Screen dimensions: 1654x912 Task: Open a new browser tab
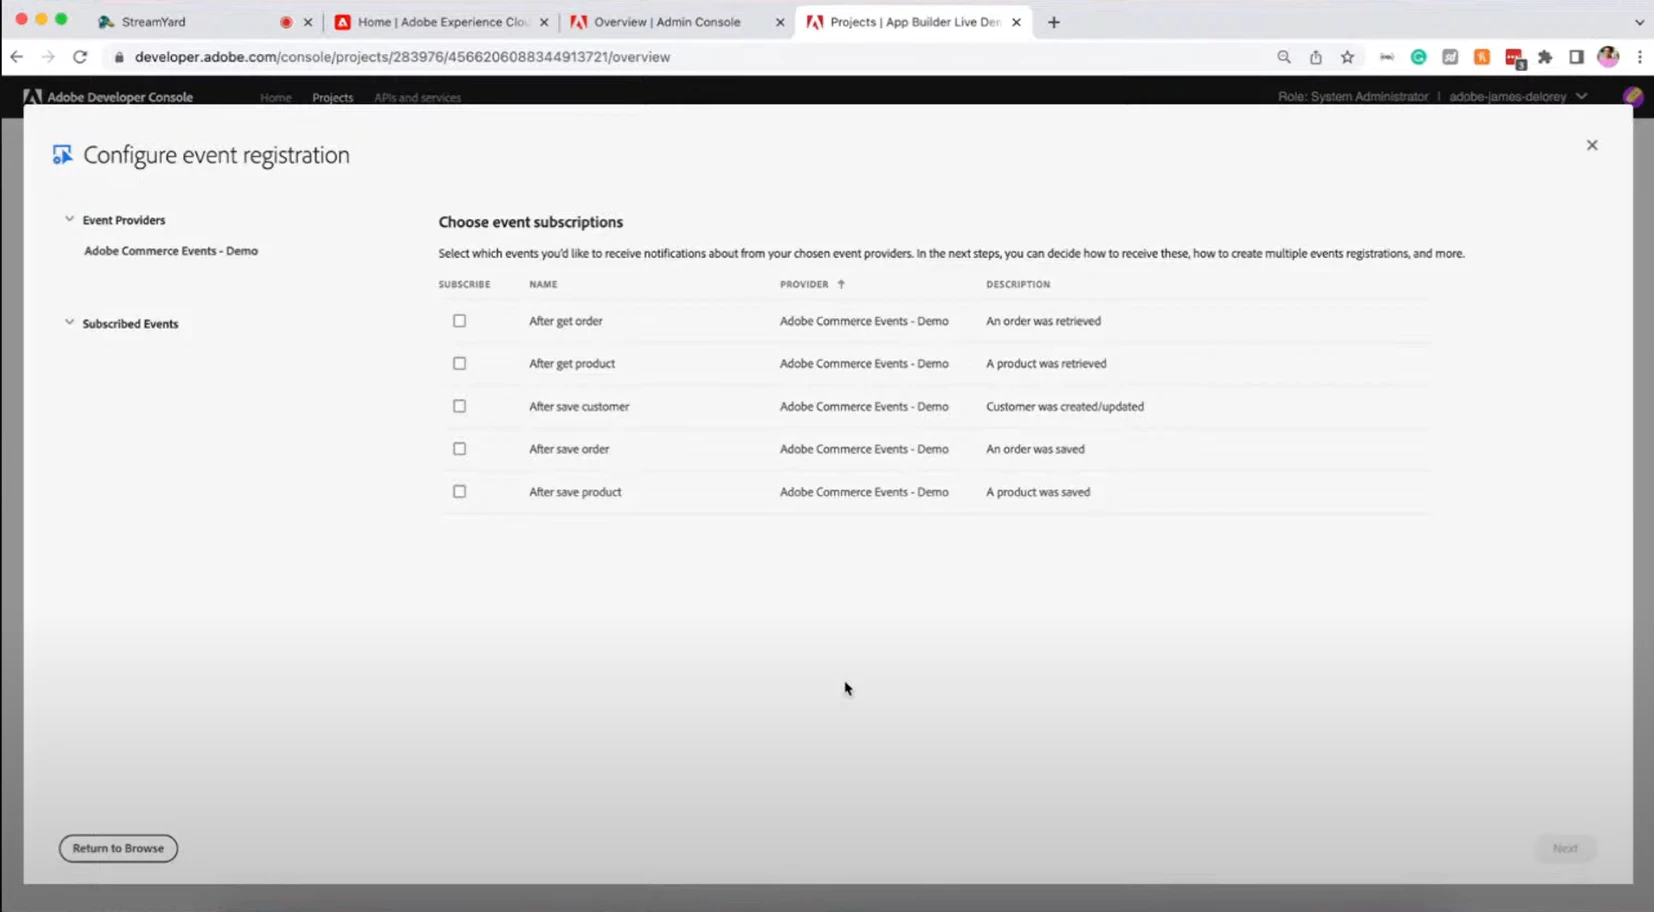click(x=1053, y=22)
